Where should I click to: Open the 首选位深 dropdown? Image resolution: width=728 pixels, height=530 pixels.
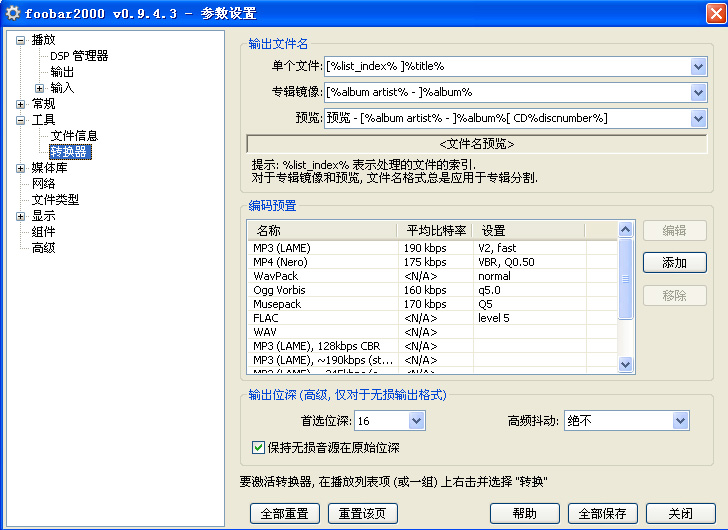coord(416,421)
